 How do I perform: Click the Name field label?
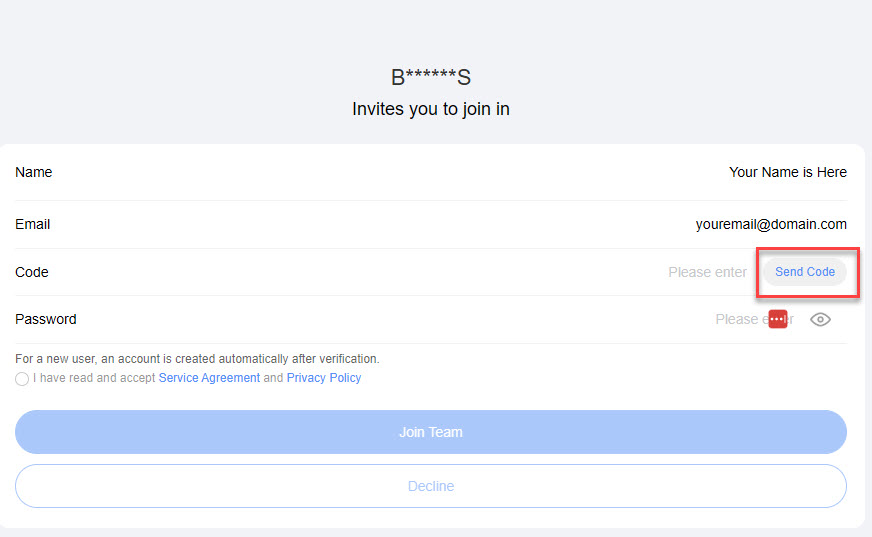pos(33,172)
